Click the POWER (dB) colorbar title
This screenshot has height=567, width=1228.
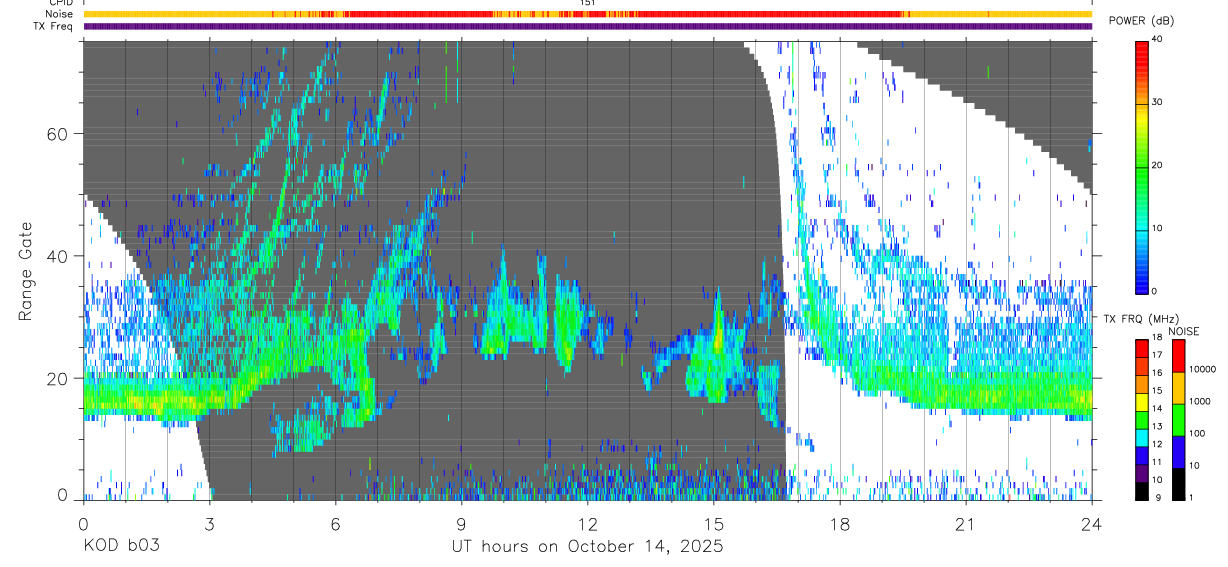(1140, 20)
